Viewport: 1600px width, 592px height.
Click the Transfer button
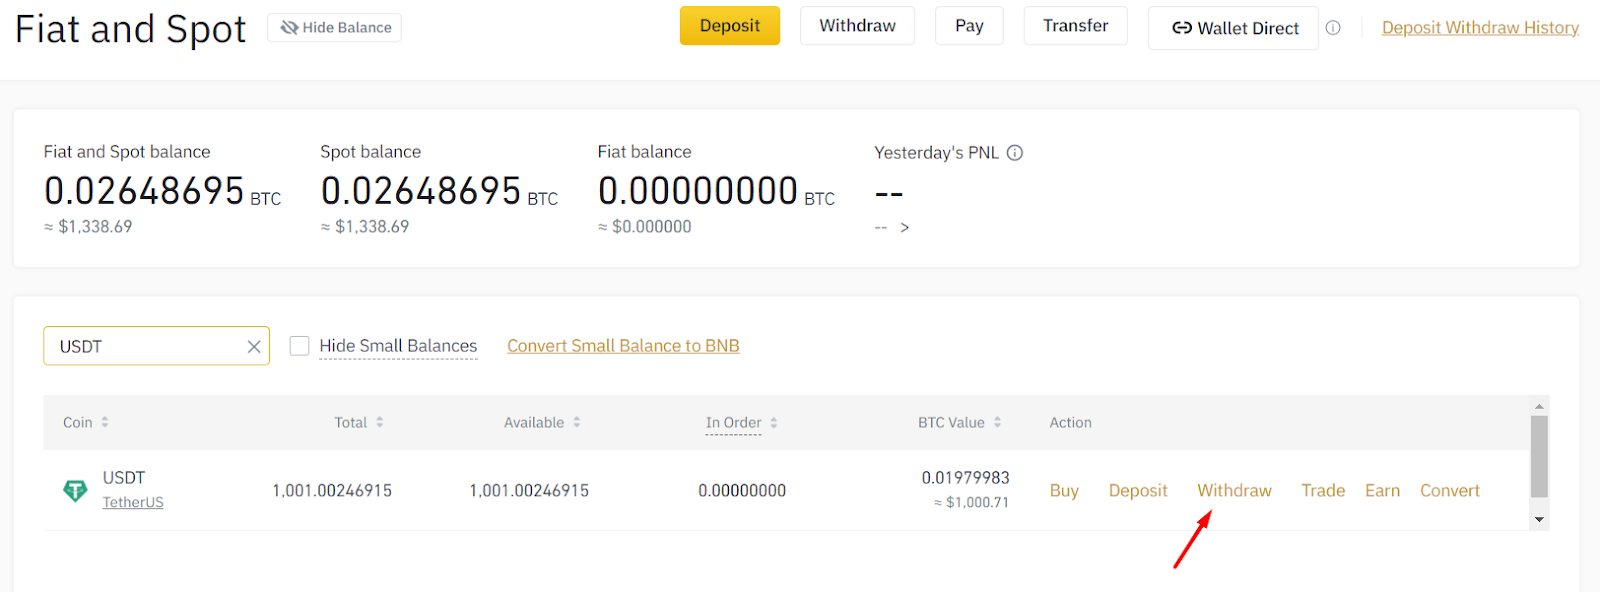pos(1075,26)
